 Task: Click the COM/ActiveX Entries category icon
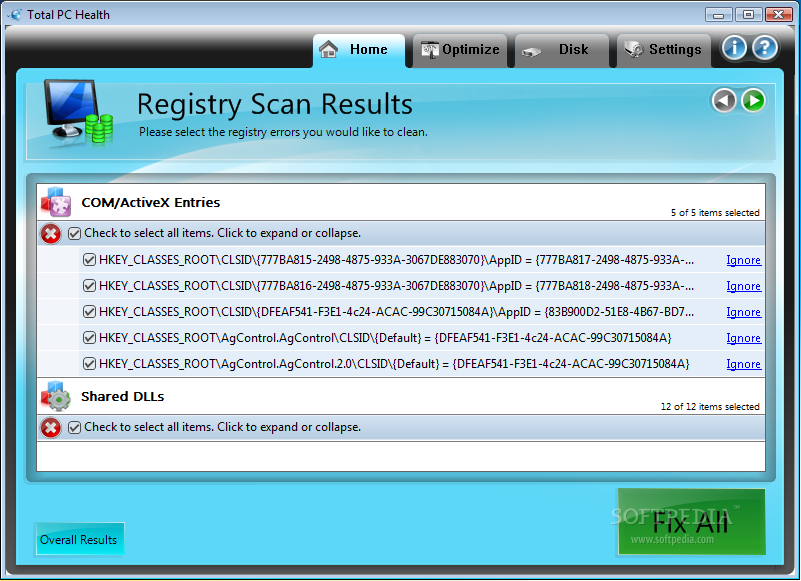pos(56,202)
